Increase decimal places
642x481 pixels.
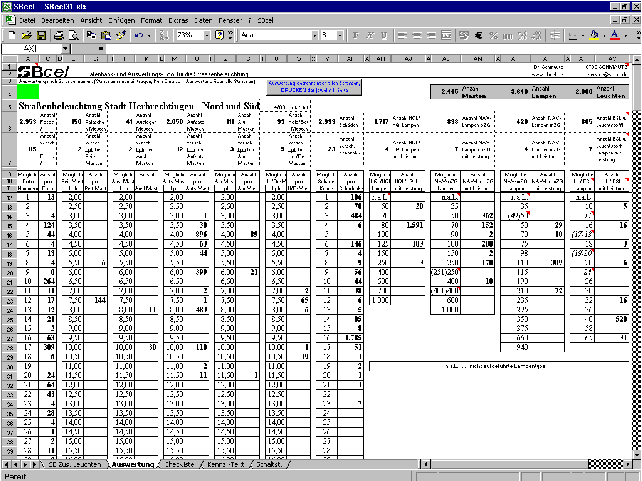pyautogui.click(x=522, y=36)
